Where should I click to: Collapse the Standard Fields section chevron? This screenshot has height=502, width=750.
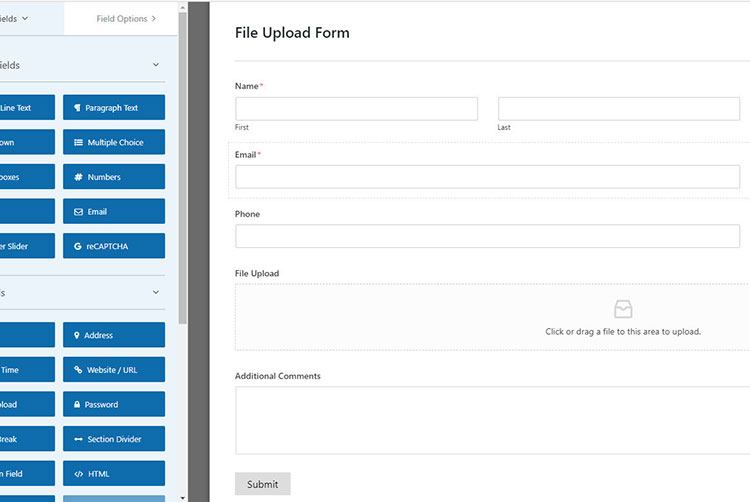tap(155, 65)
